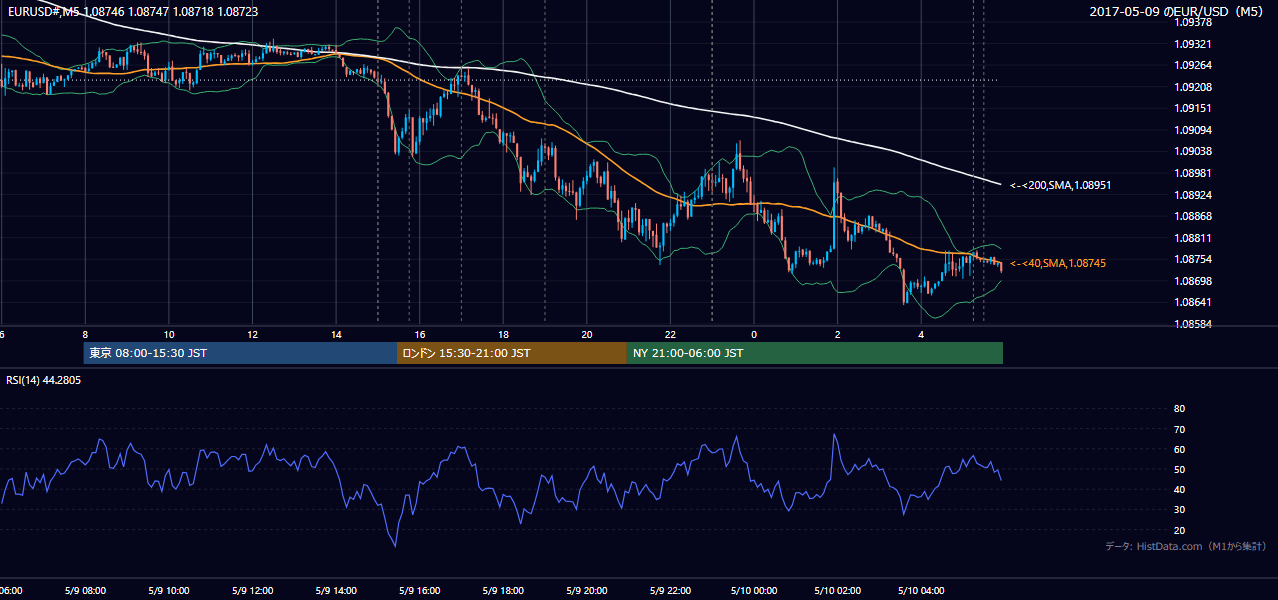
Task: Click the bottom time label 5/9 22:00
Action: click(669, 591)
